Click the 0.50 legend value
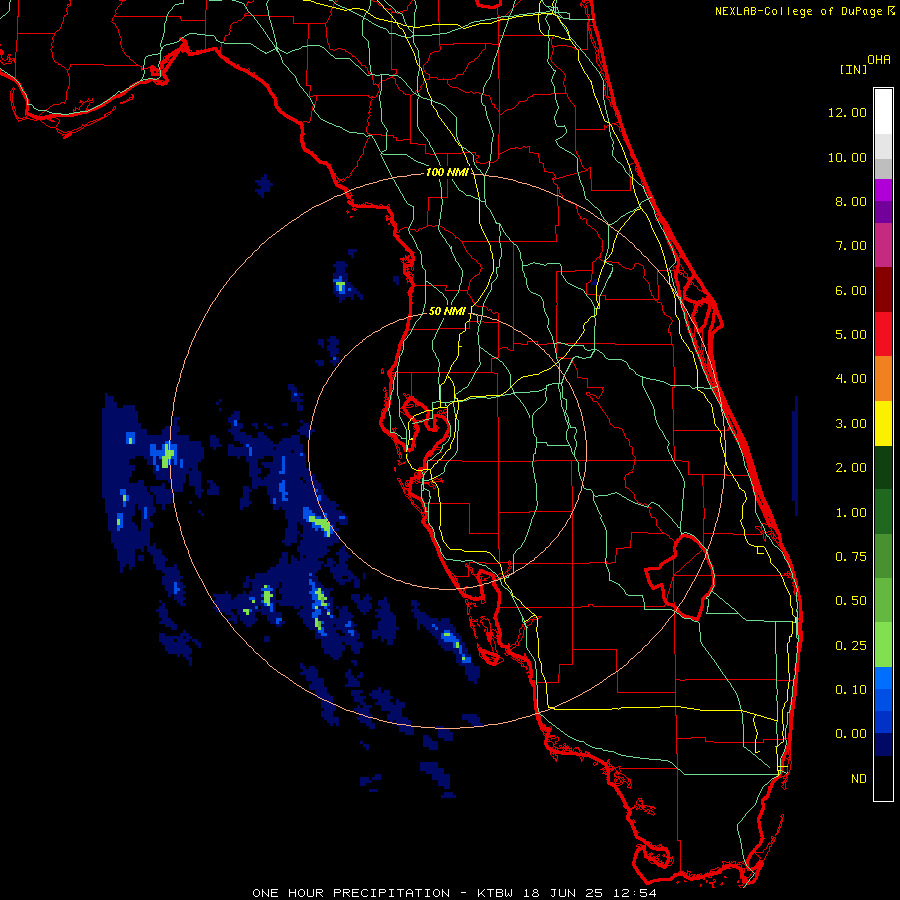900x900 pixels. (x=851, y=601)
